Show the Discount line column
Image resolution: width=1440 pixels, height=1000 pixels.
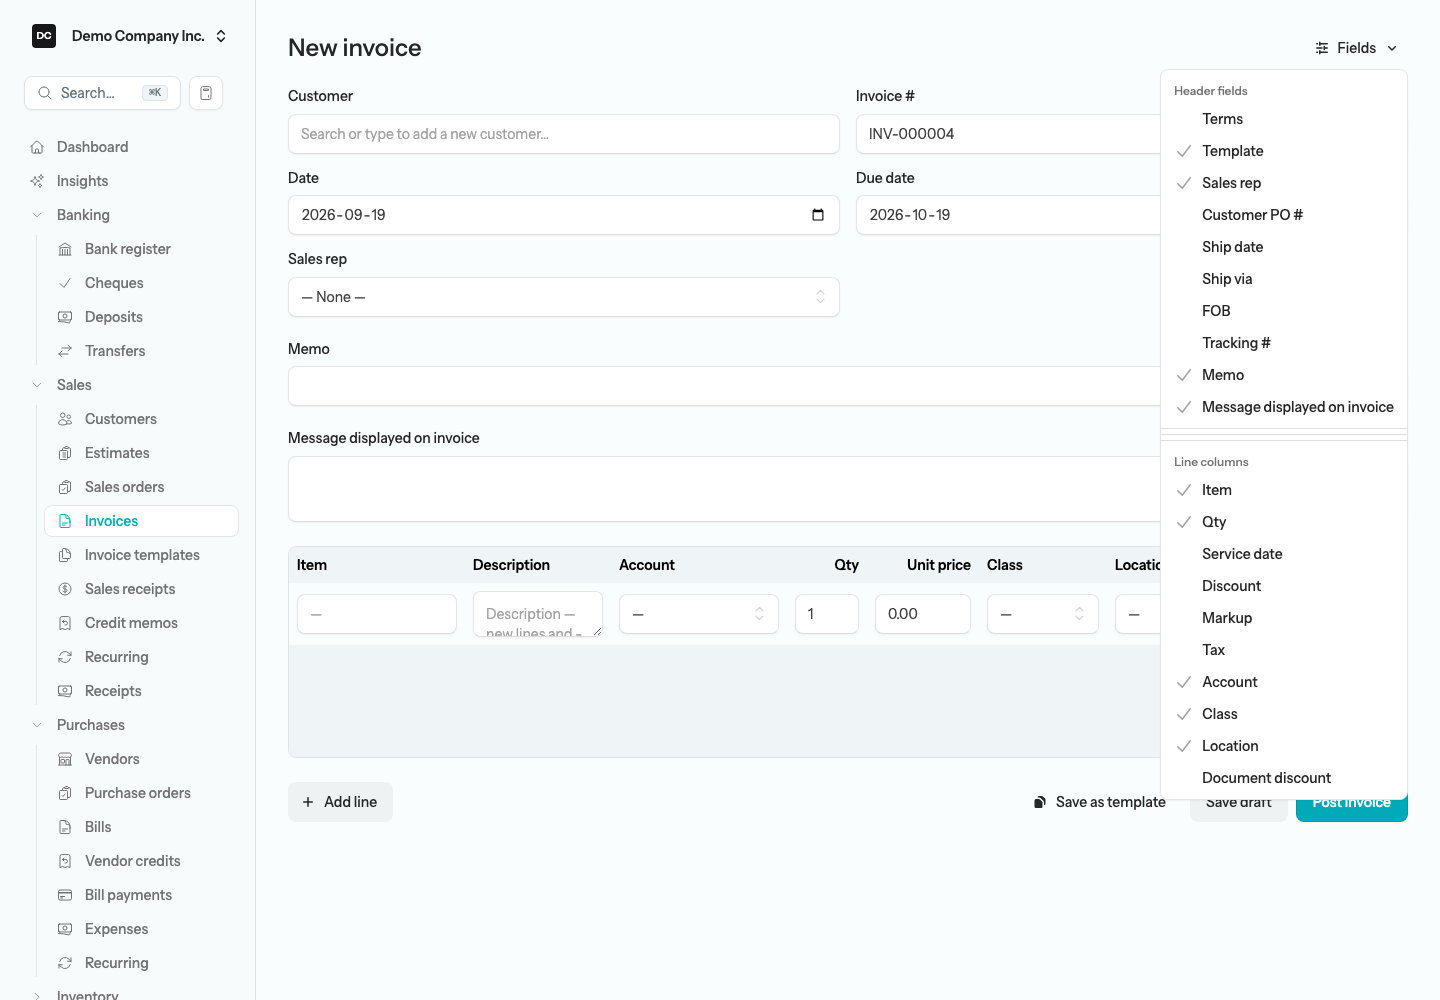coord(1284,586)
